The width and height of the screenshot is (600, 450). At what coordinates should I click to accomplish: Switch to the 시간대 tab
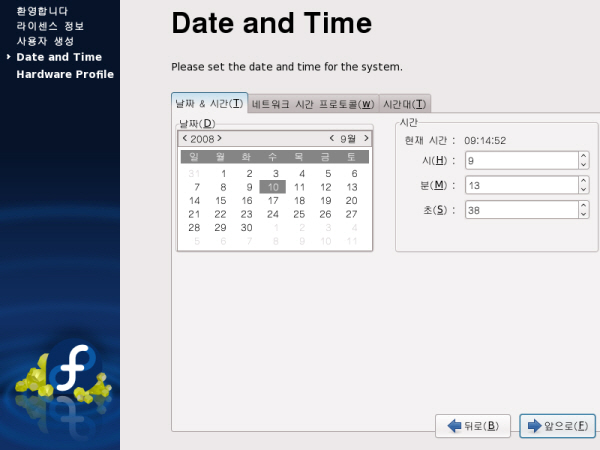click(405, 104)
